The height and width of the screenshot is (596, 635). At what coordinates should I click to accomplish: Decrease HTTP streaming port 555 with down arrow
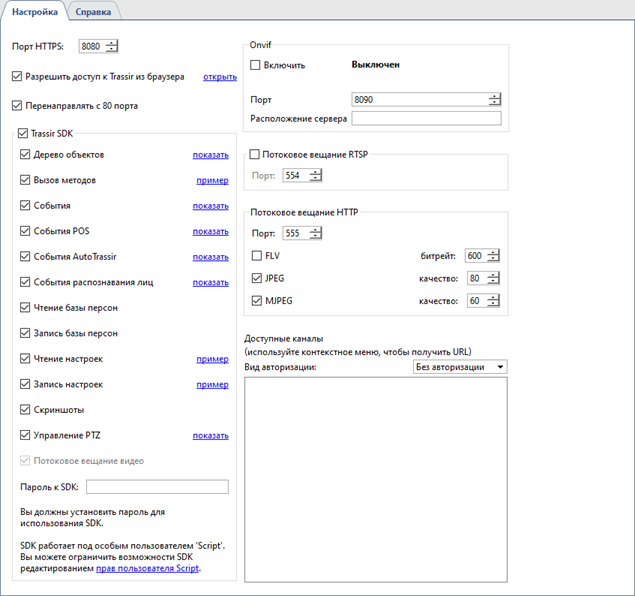(316, 237)
